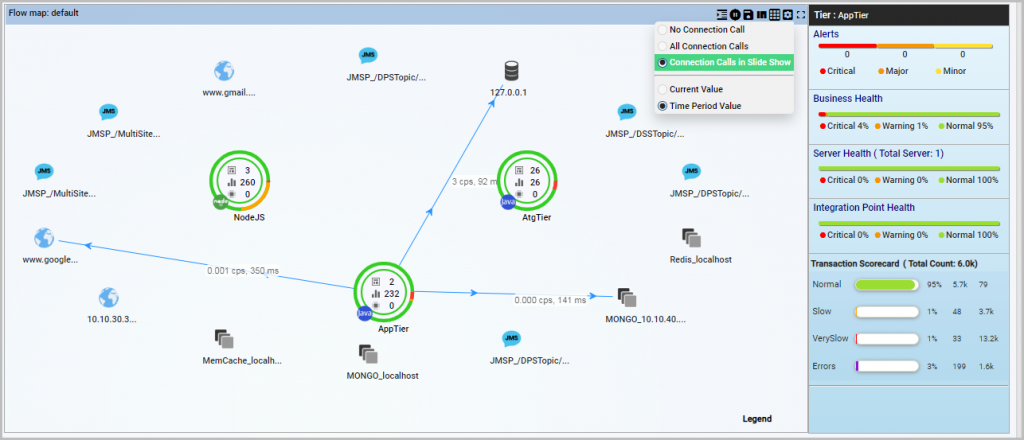Click the VerySlow transactions progress bar
This screenshot has height=440, width=1024.
887,339
